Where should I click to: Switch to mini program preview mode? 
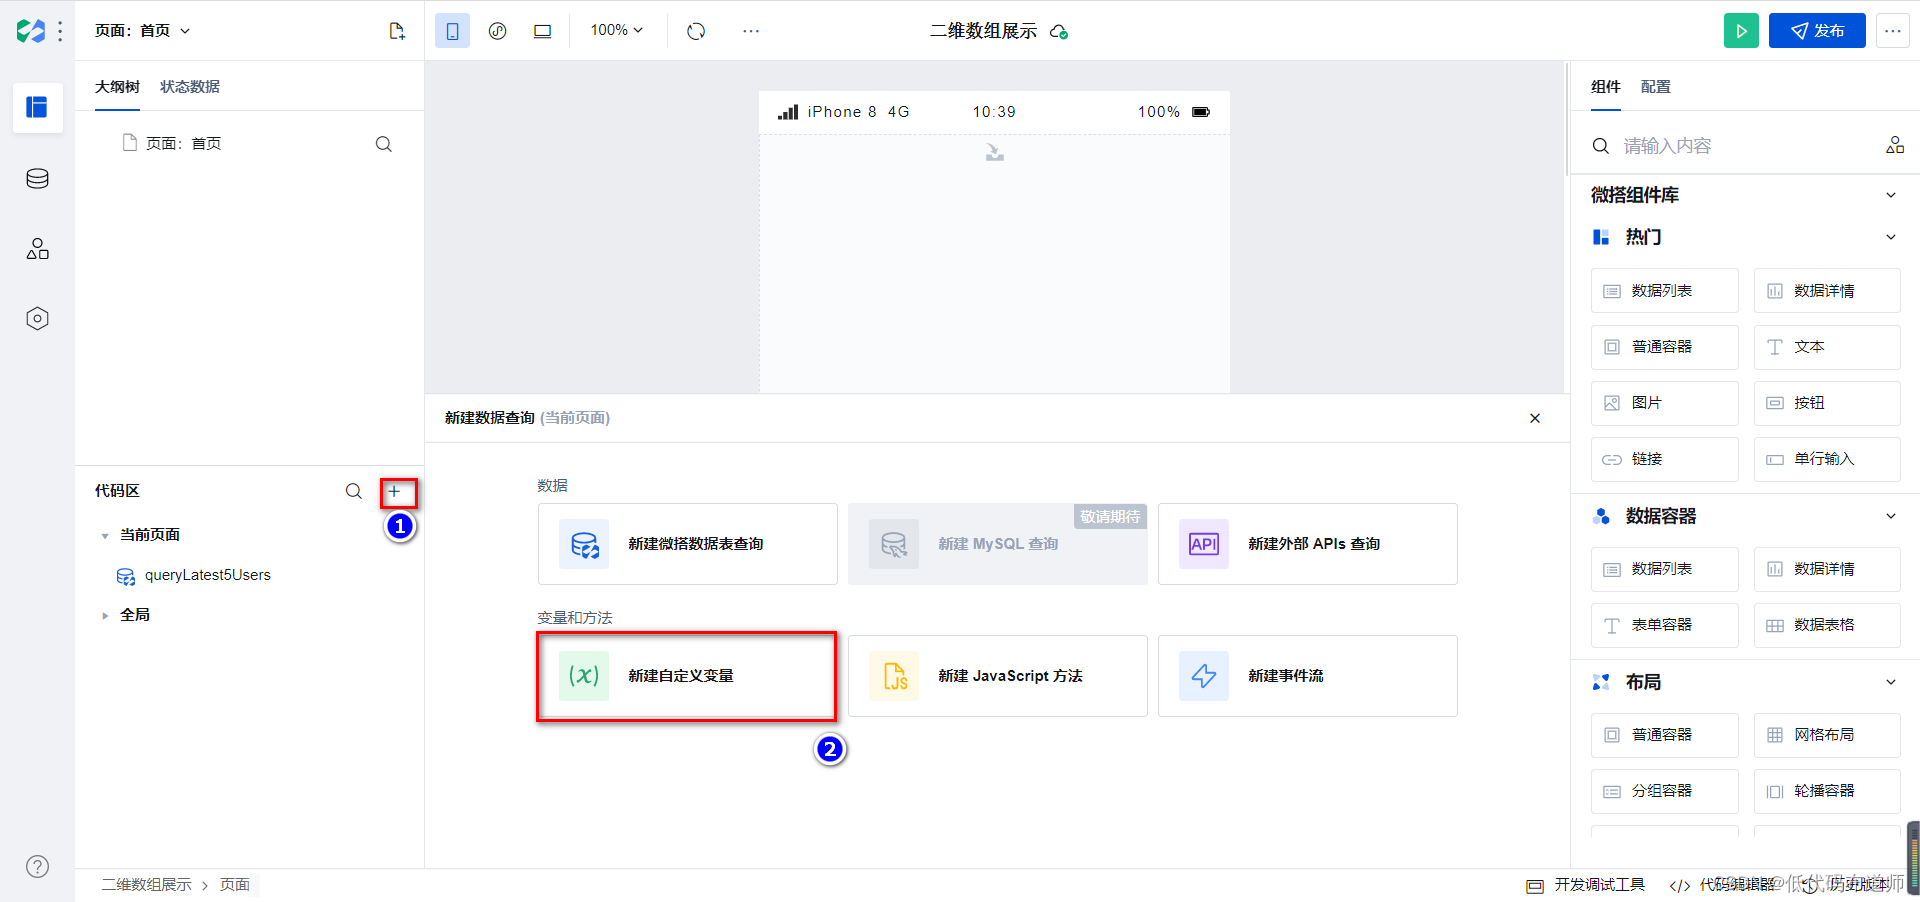coord(497,31)
